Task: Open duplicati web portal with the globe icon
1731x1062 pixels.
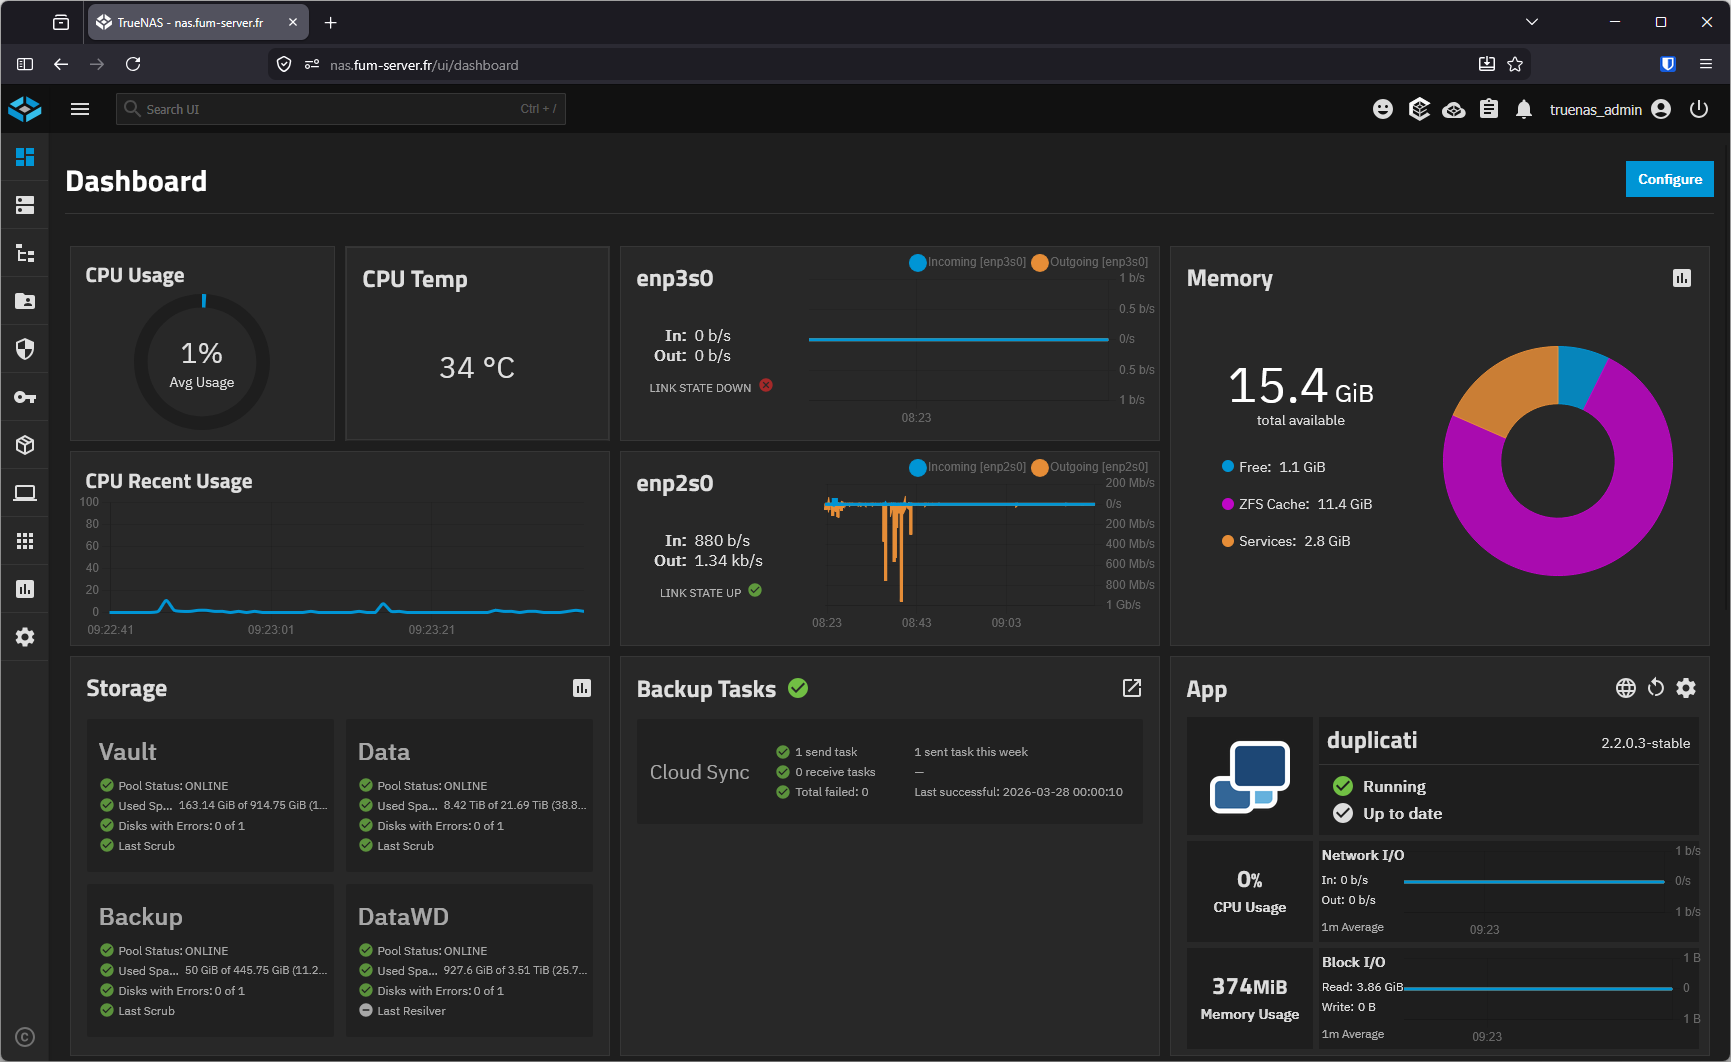Action: click(1625, 688)
